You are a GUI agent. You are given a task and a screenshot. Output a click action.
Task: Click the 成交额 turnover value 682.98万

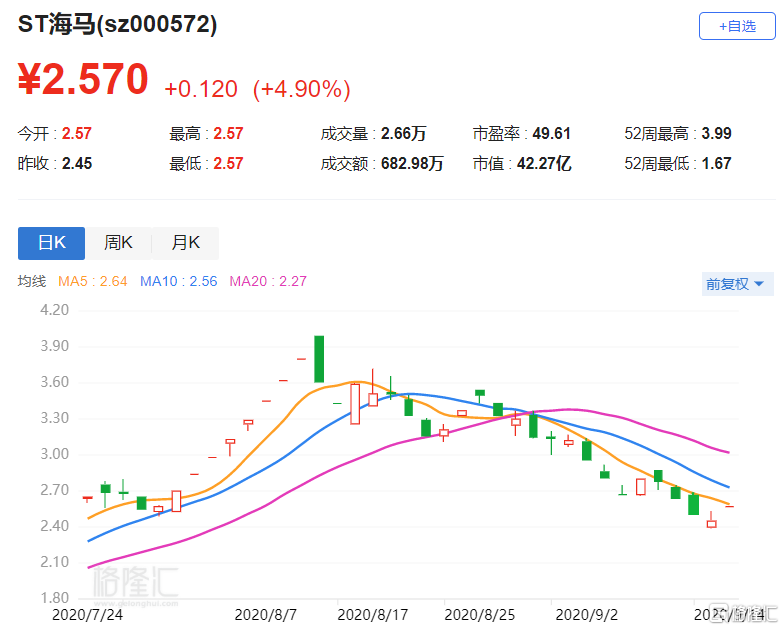pos(412,164)
